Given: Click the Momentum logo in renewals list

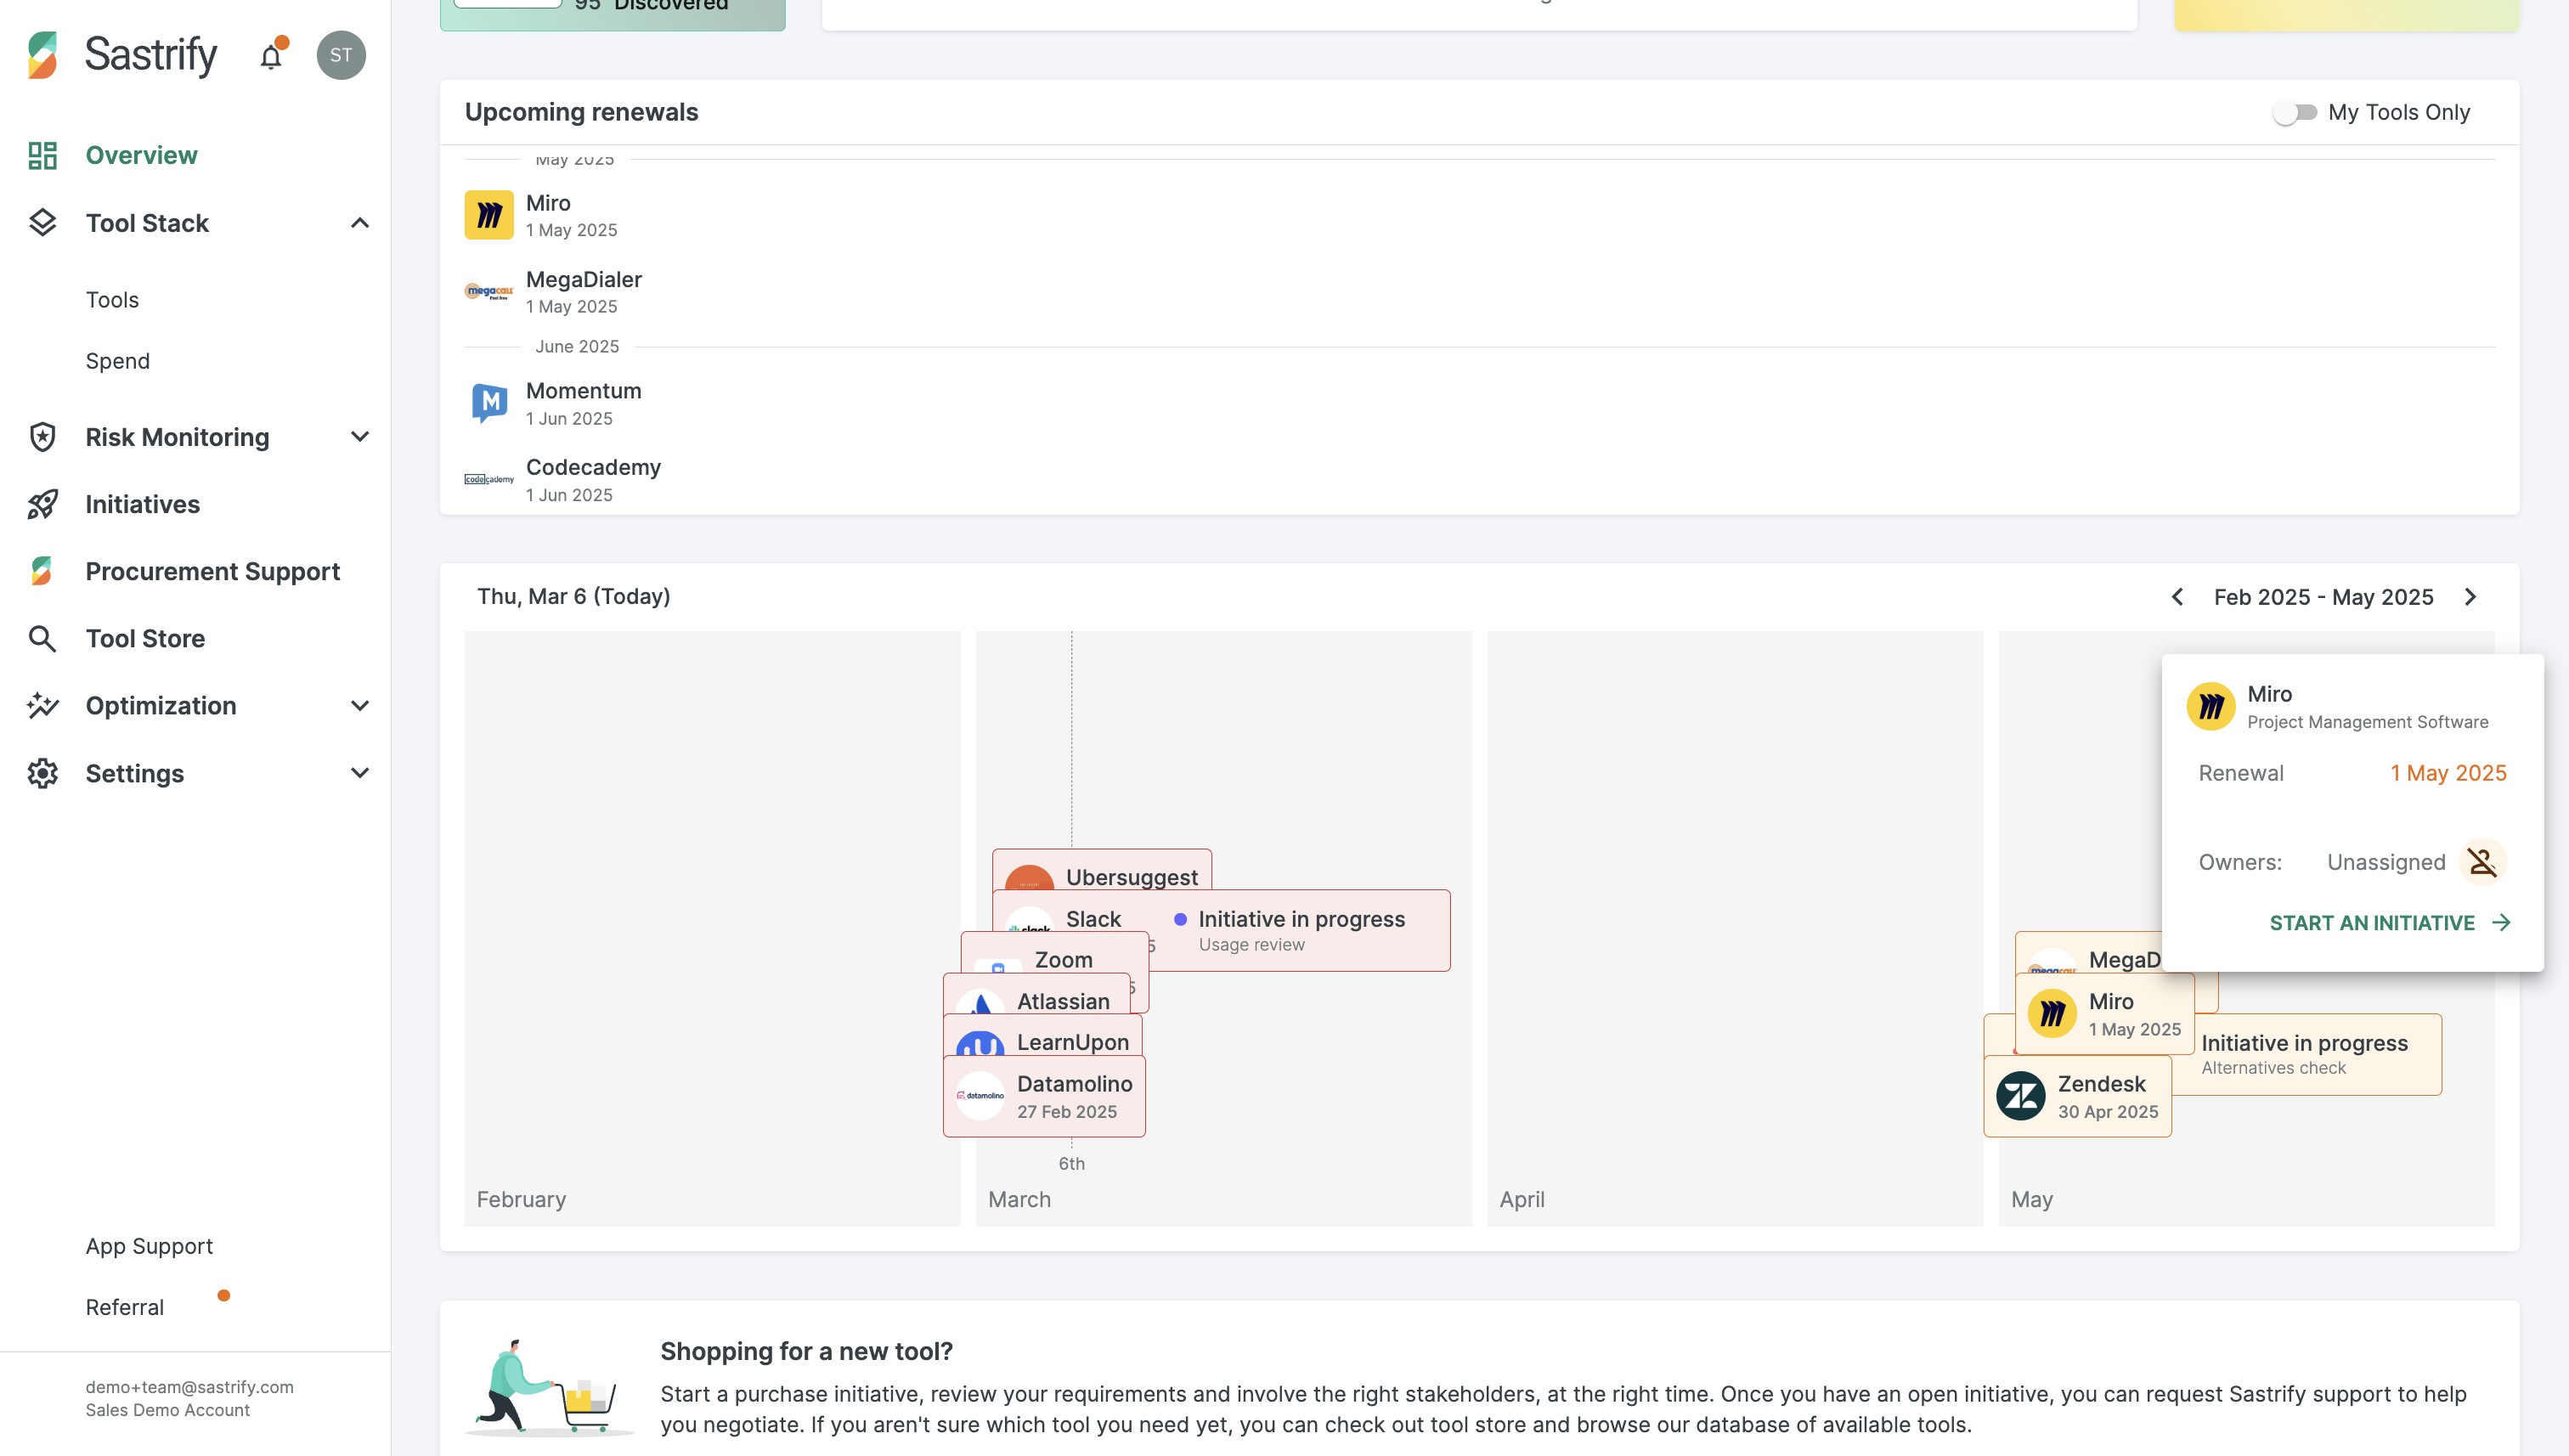Looking at the screenshot, I should (489, 403).
